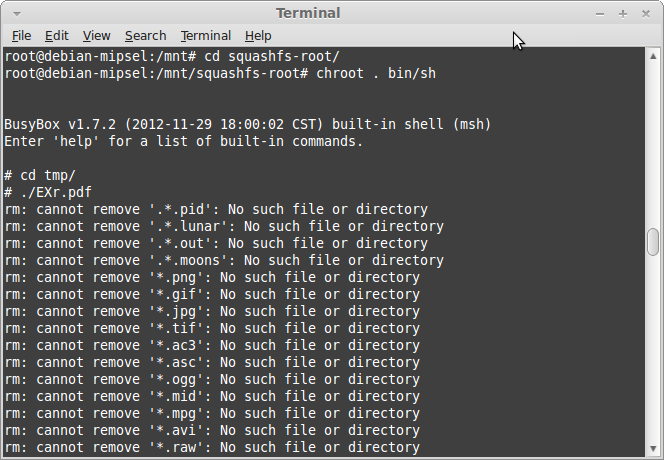Click the vertical scrollbar handle
664x460 pixels.
[x=653, y=242]
